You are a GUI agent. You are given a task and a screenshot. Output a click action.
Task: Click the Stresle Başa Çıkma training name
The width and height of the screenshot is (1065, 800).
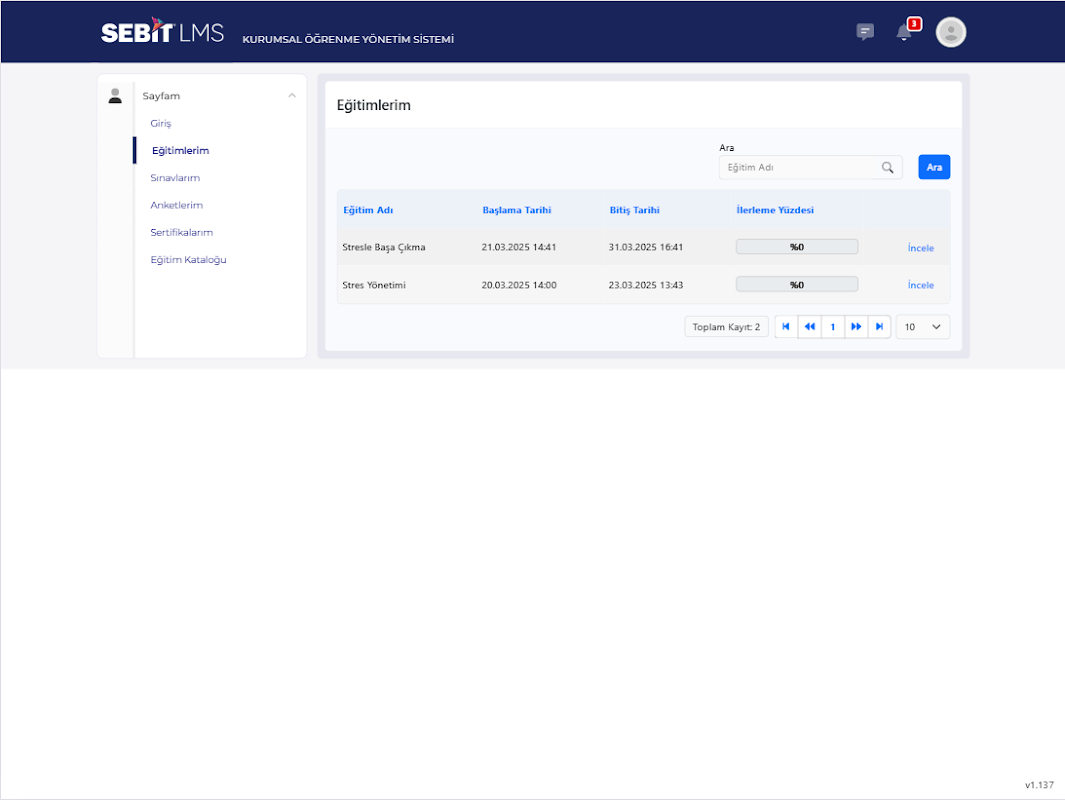coord(384,247)
